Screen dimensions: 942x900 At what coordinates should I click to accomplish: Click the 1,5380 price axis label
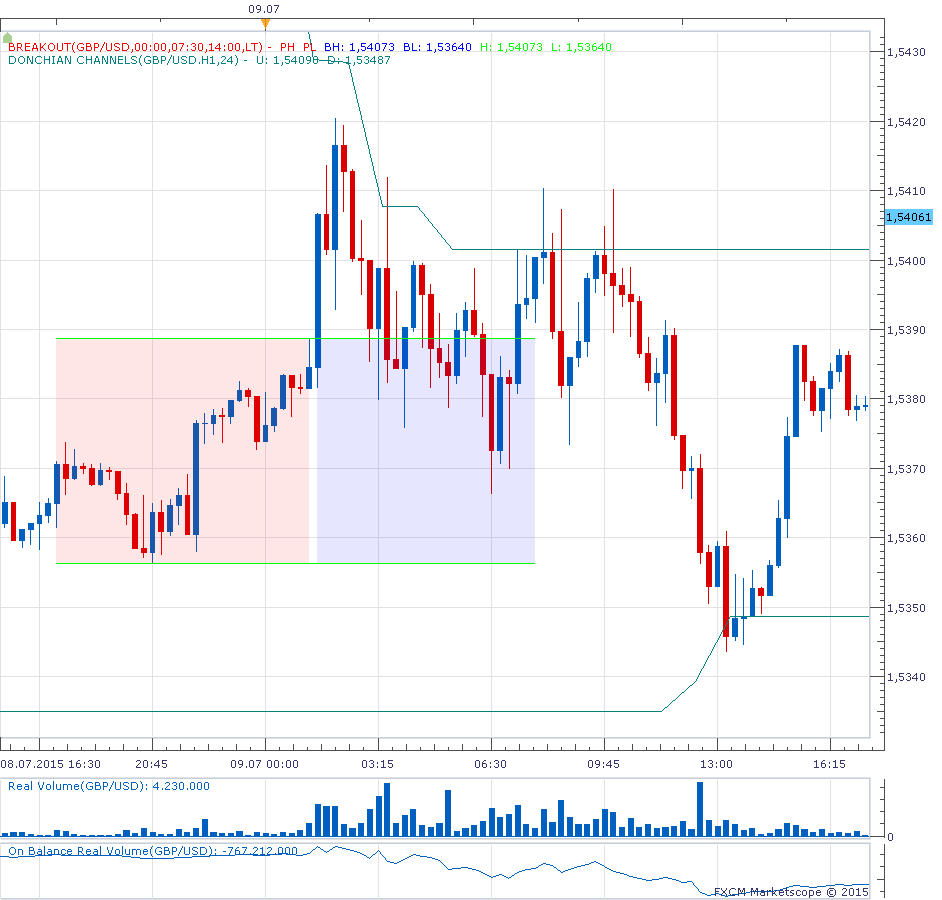click(906, 399)
